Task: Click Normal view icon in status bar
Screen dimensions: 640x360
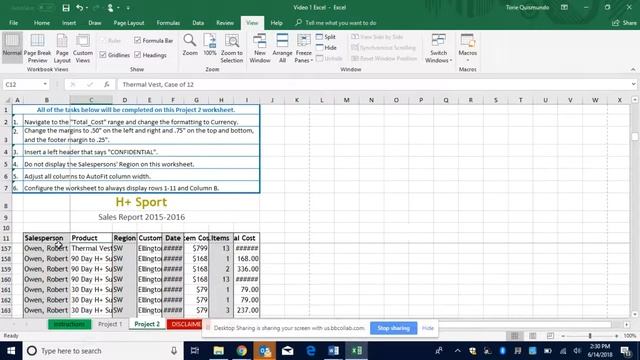Action: (515, 336)
